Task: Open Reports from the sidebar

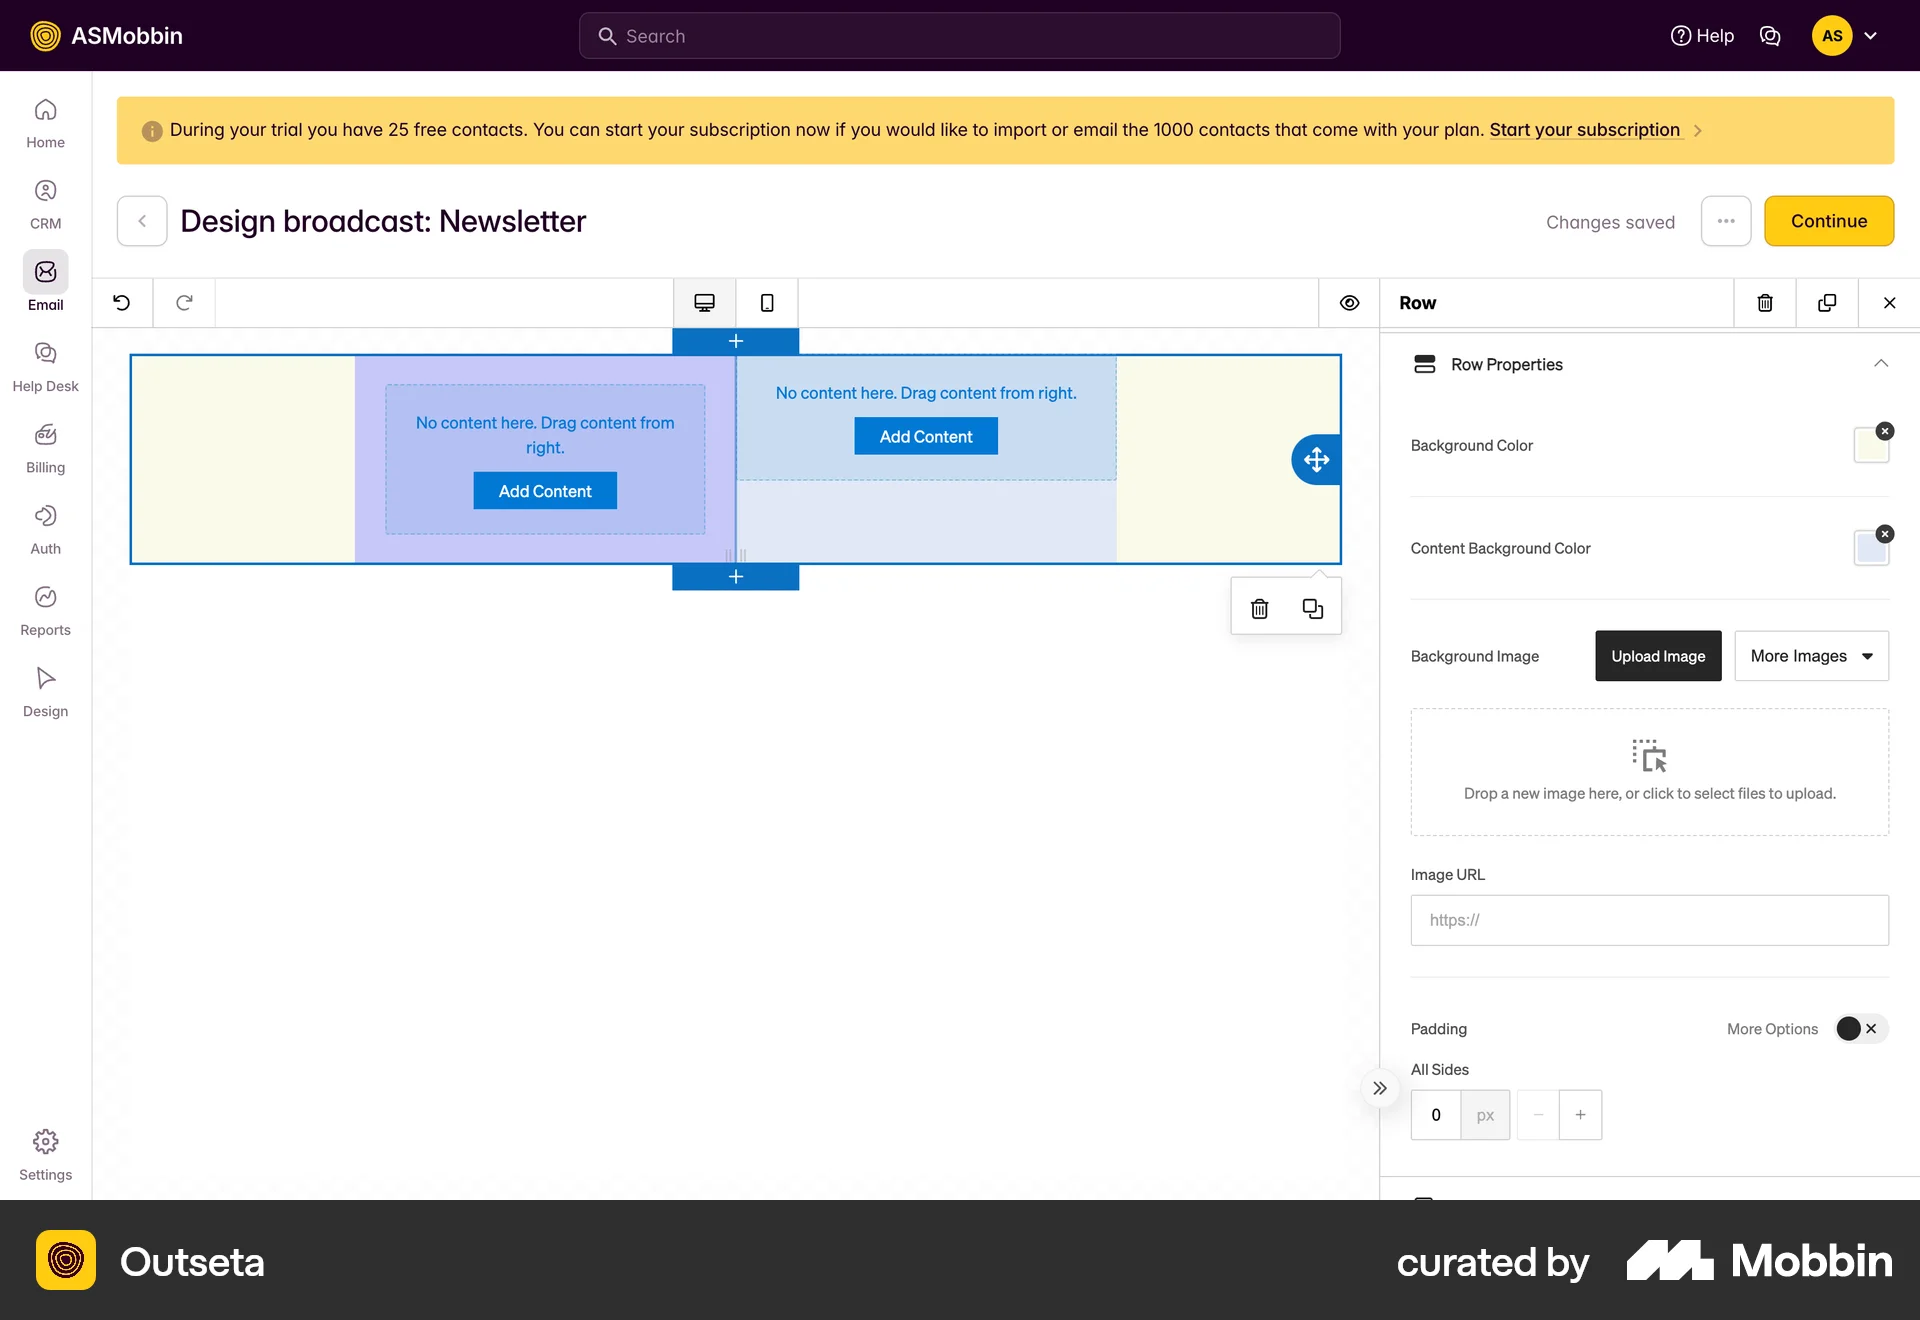Action: click(x=45, y=609)
